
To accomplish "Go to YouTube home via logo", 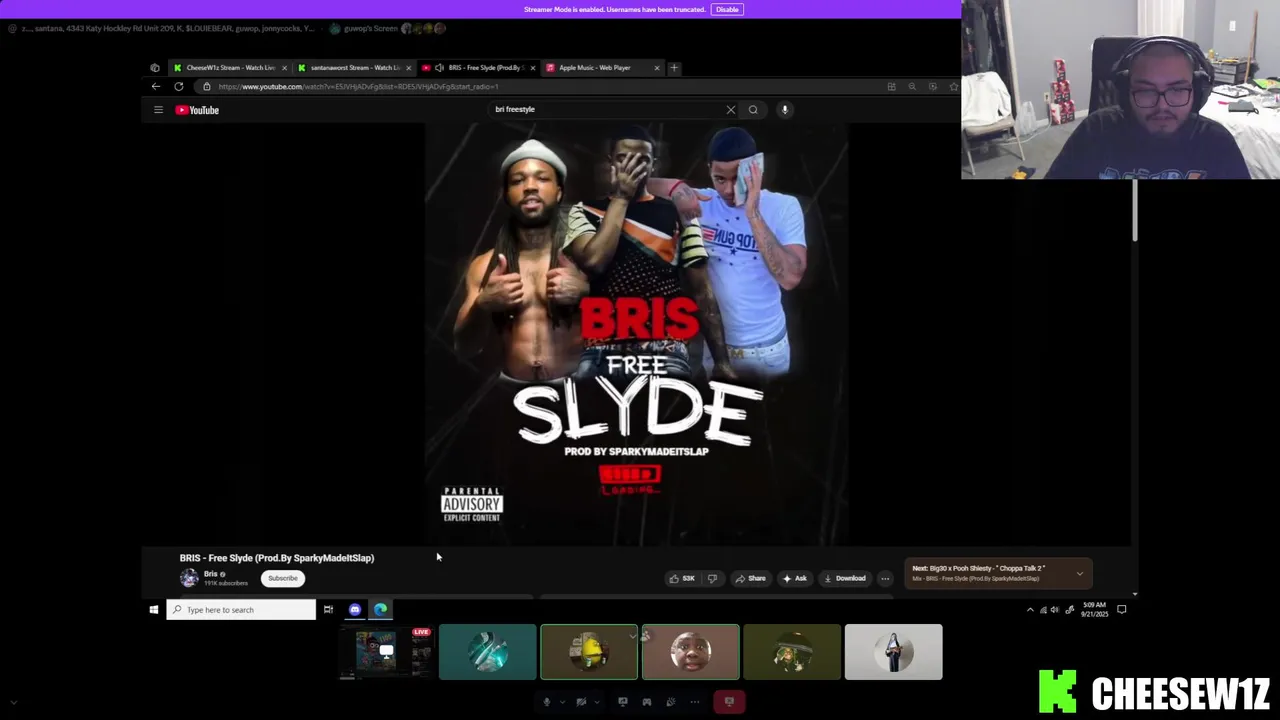I will coord(197,110).
